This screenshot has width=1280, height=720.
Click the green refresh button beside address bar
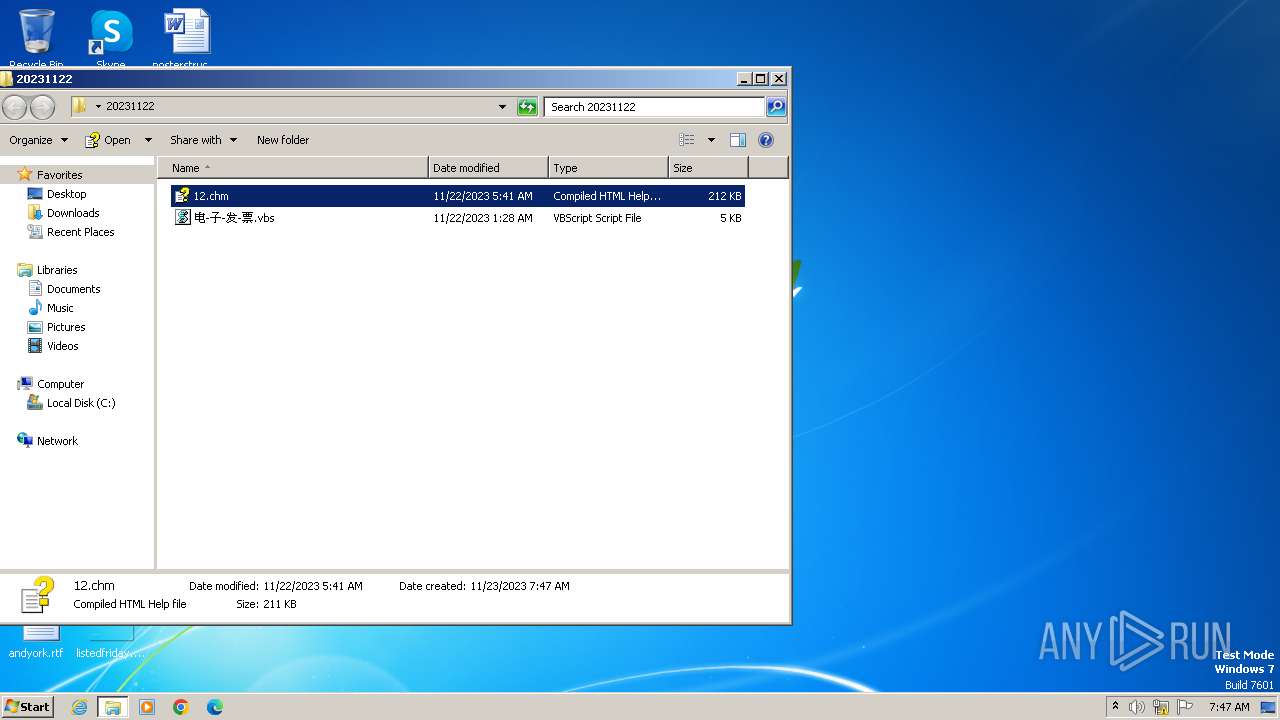tap(527, 107)
